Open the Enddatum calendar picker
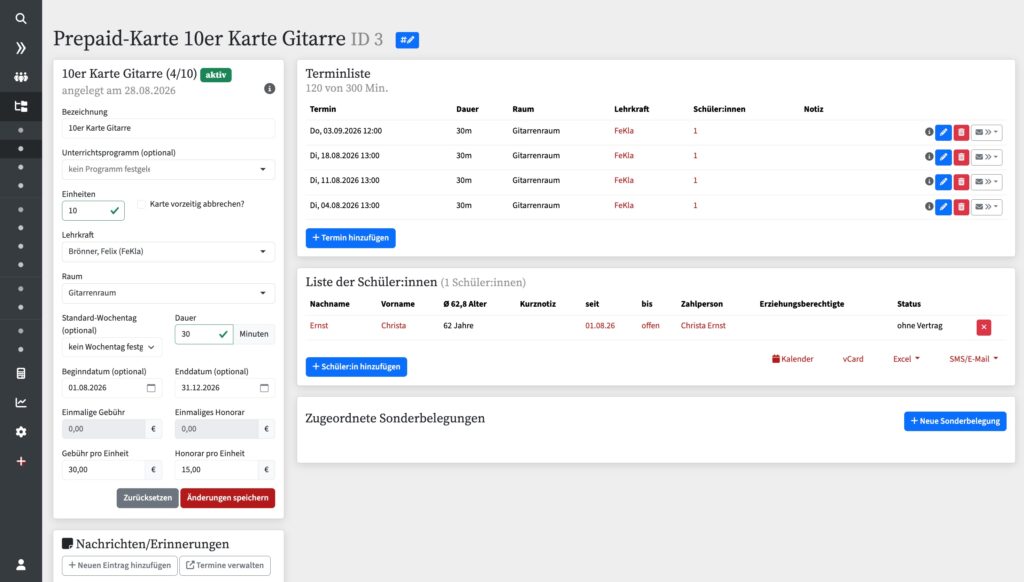Viewport: 1024px width, 582px height. pyautogui.click(x=264, y=388)
